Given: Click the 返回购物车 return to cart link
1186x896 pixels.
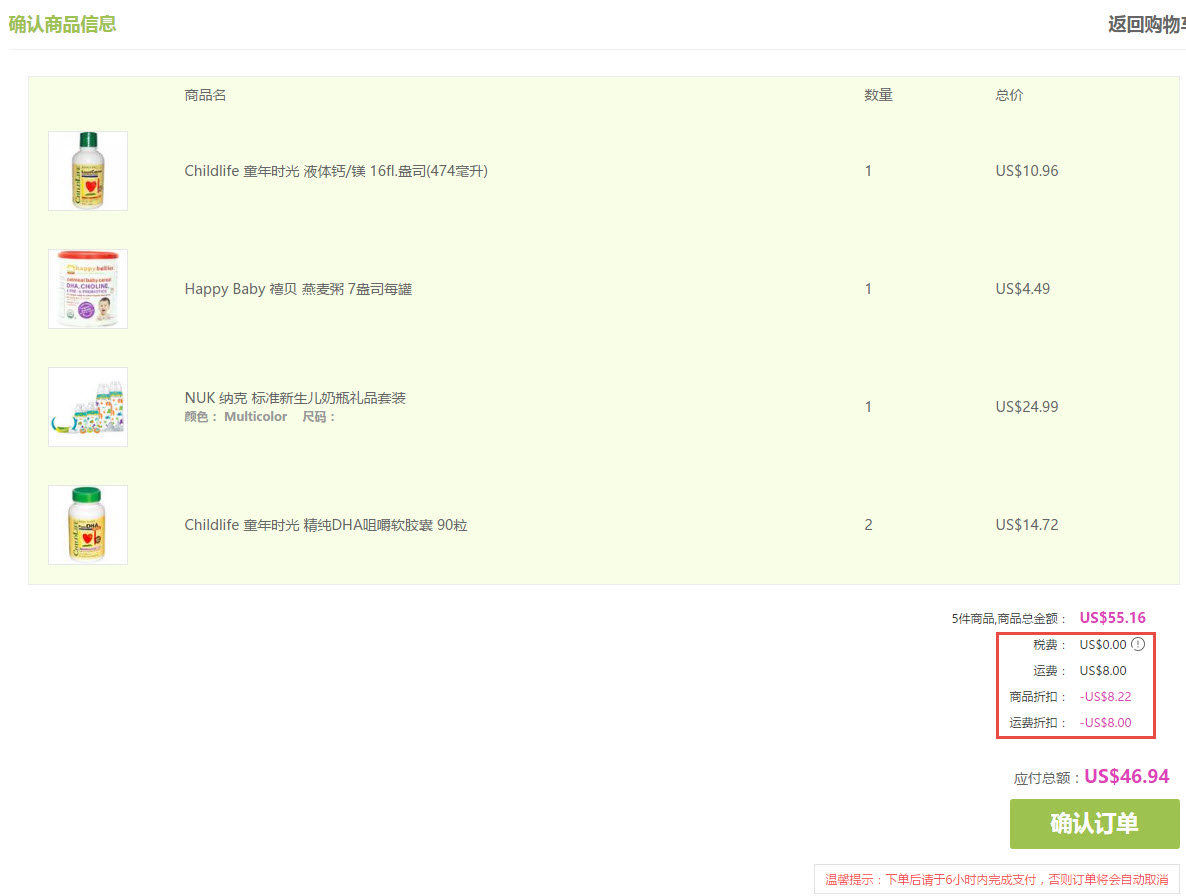Looking at the screenshot, I should click(x=1147, y=24).
